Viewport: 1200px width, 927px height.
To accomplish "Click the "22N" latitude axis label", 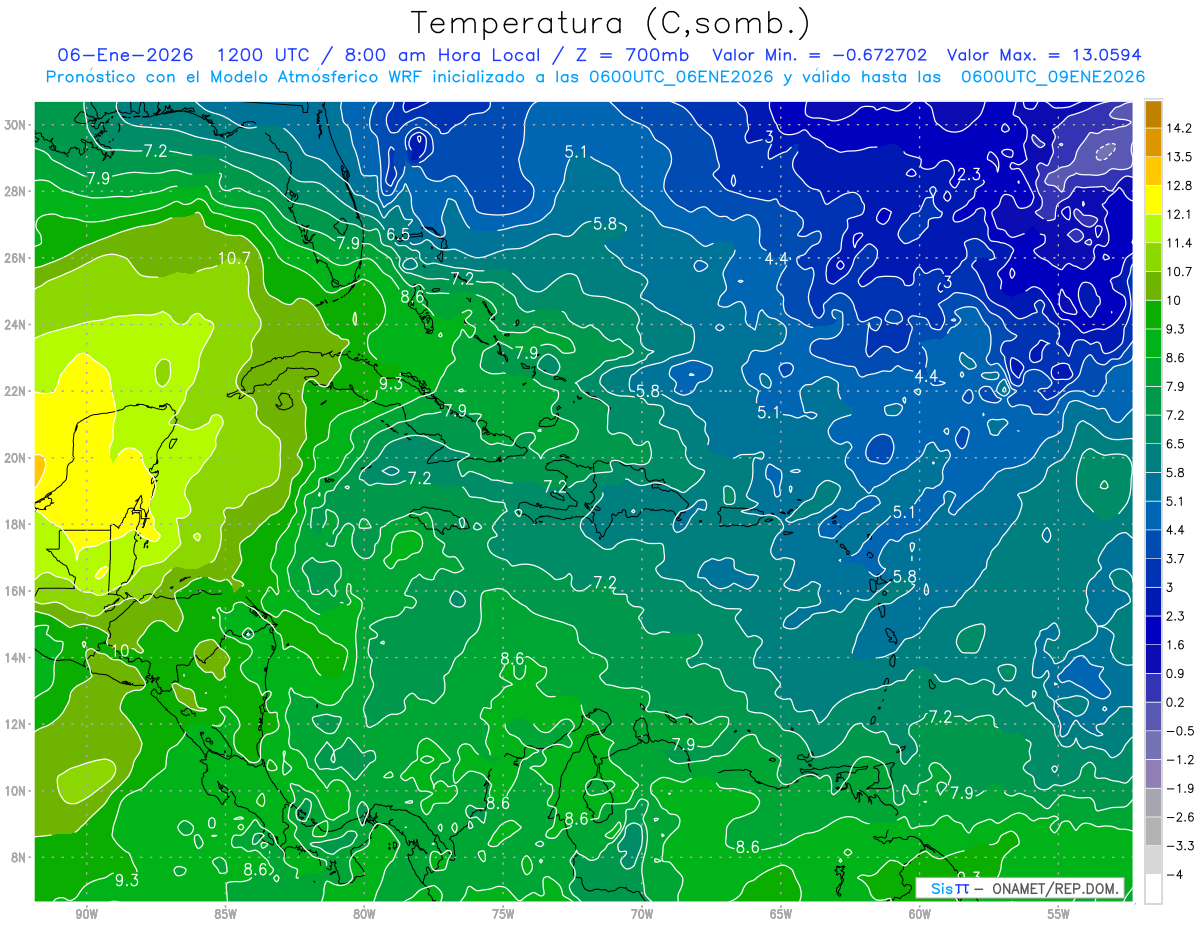I will click(15, 391).
